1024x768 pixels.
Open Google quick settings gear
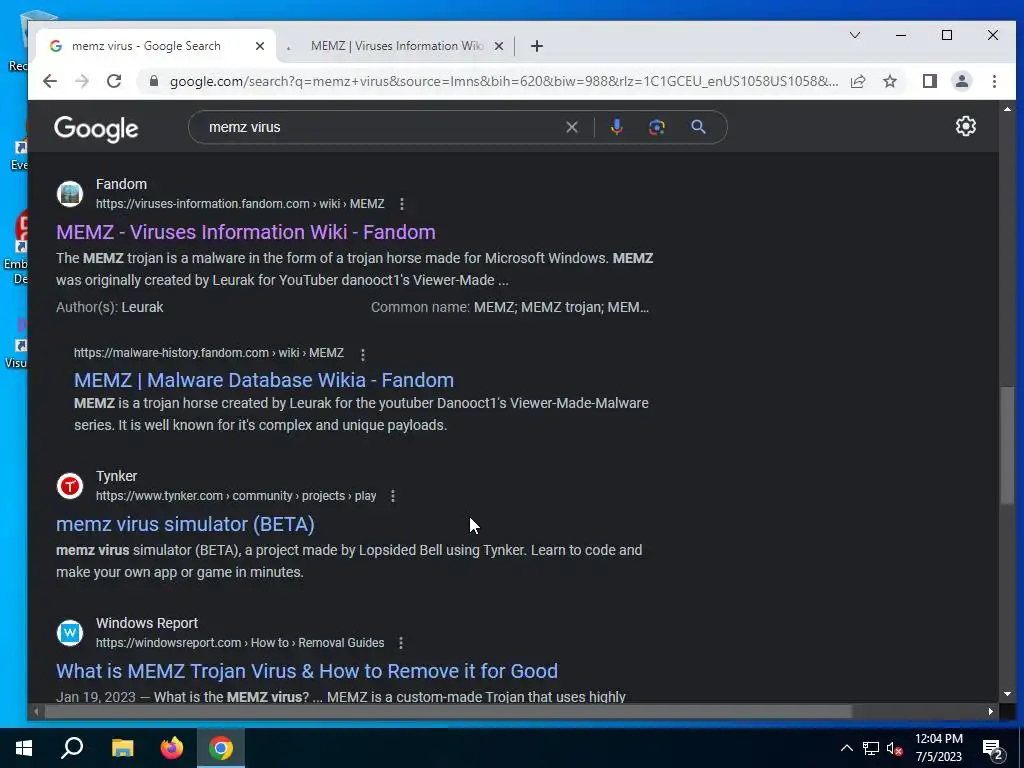[965, 126]
